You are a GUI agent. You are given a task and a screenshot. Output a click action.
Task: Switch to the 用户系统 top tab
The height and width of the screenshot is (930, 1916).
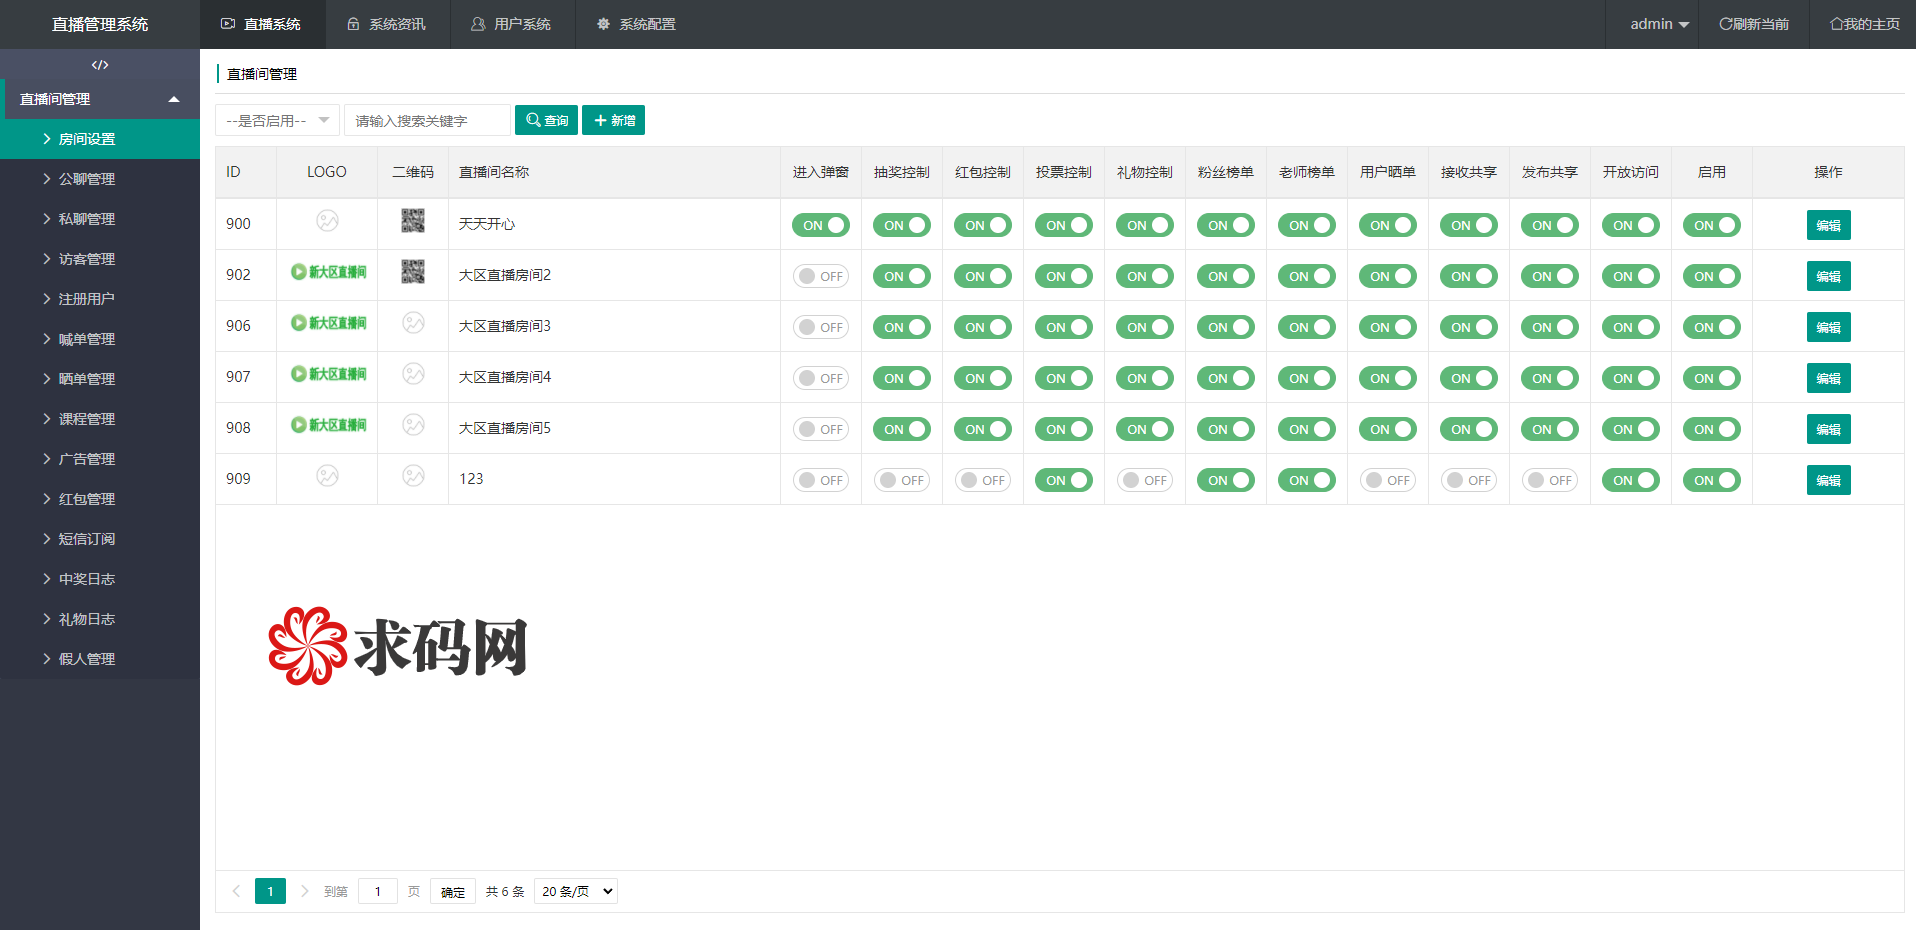tap(512, 24)
